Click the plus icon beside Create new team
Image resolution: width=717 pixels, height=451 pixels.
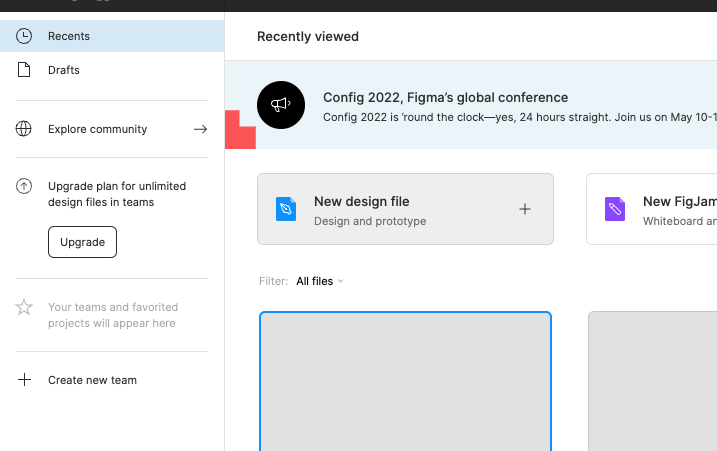(x=24, y=380)
